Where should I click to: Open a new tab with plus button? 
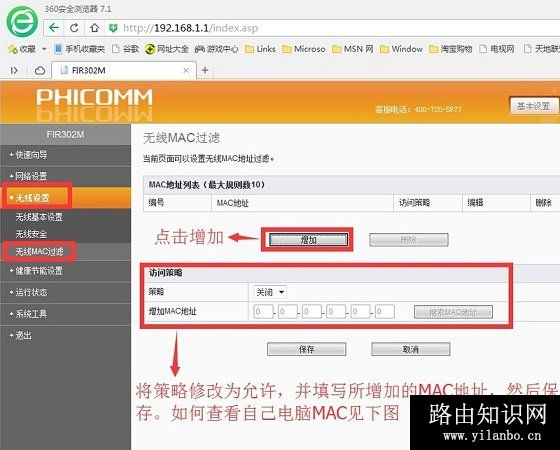point(205,70)
